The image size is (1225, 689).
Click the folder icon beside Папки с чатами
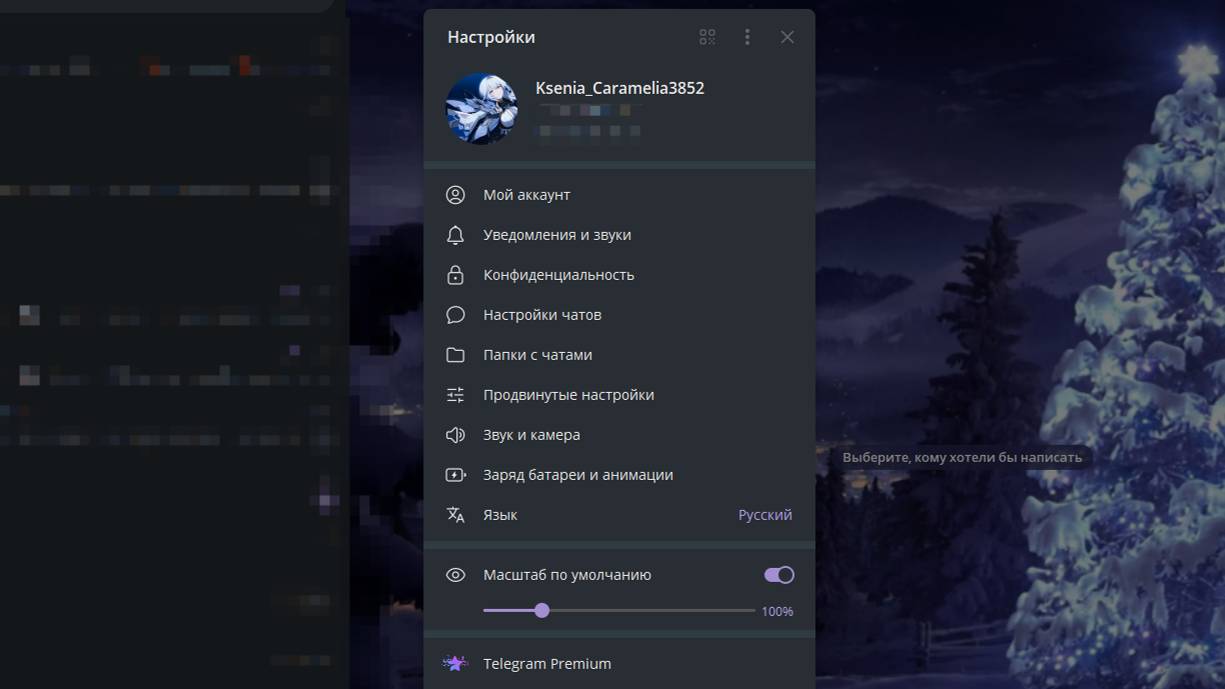click(455, 355)
